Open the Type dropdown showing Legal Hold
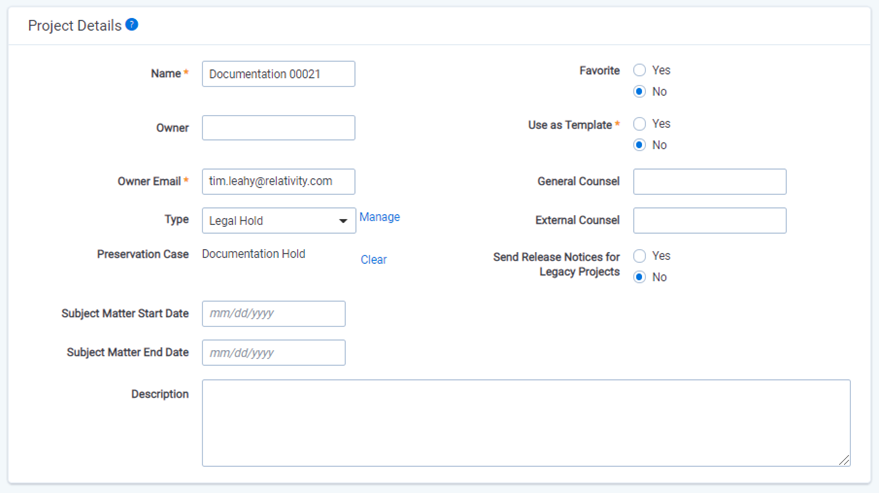 pyautogui.click(x=279, y=220)
